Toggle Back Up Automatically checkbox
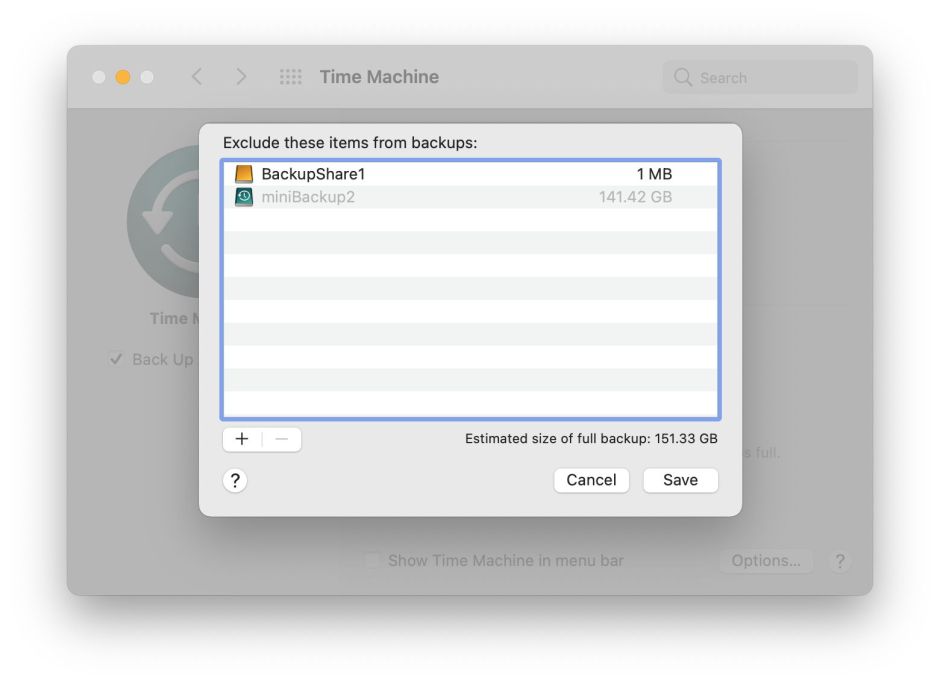The height and width of the screenshot is (684, 940). pyautogui.click(x=116, y=359)
